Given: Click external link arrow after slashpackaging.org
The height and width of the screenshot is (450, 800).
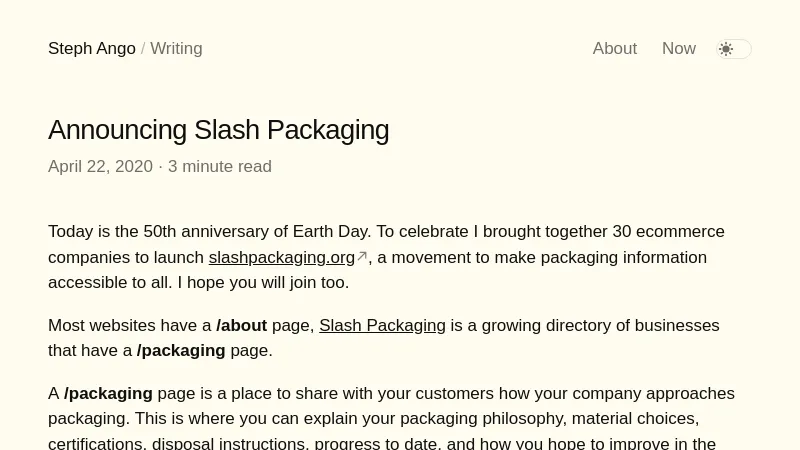Looking at the screenshot, I should click(362, 257).
